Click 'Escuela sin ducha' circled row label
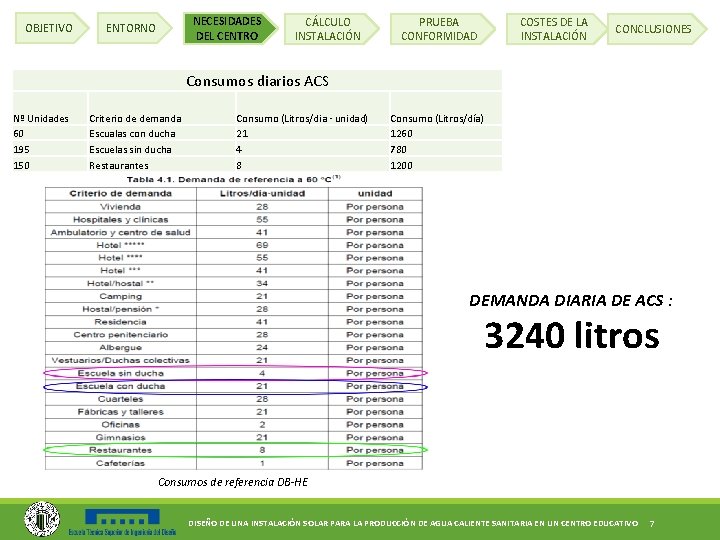Image resolution: width=720 pixels, height=540 pixels. (x=120, y=373)
